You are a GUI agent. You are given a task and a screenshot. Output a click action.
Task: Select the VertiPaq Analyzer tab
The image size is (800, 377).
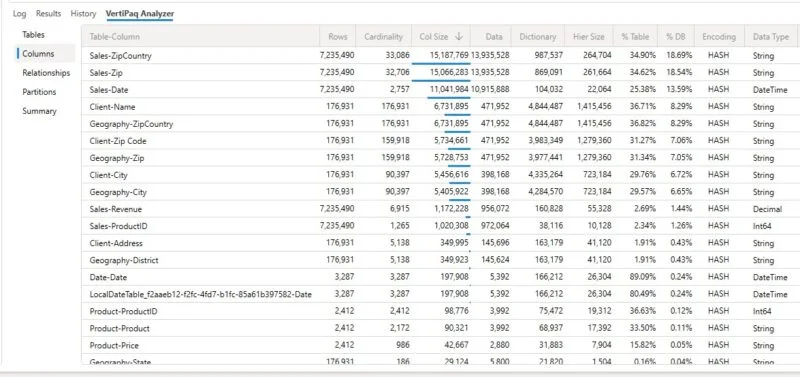140,14
